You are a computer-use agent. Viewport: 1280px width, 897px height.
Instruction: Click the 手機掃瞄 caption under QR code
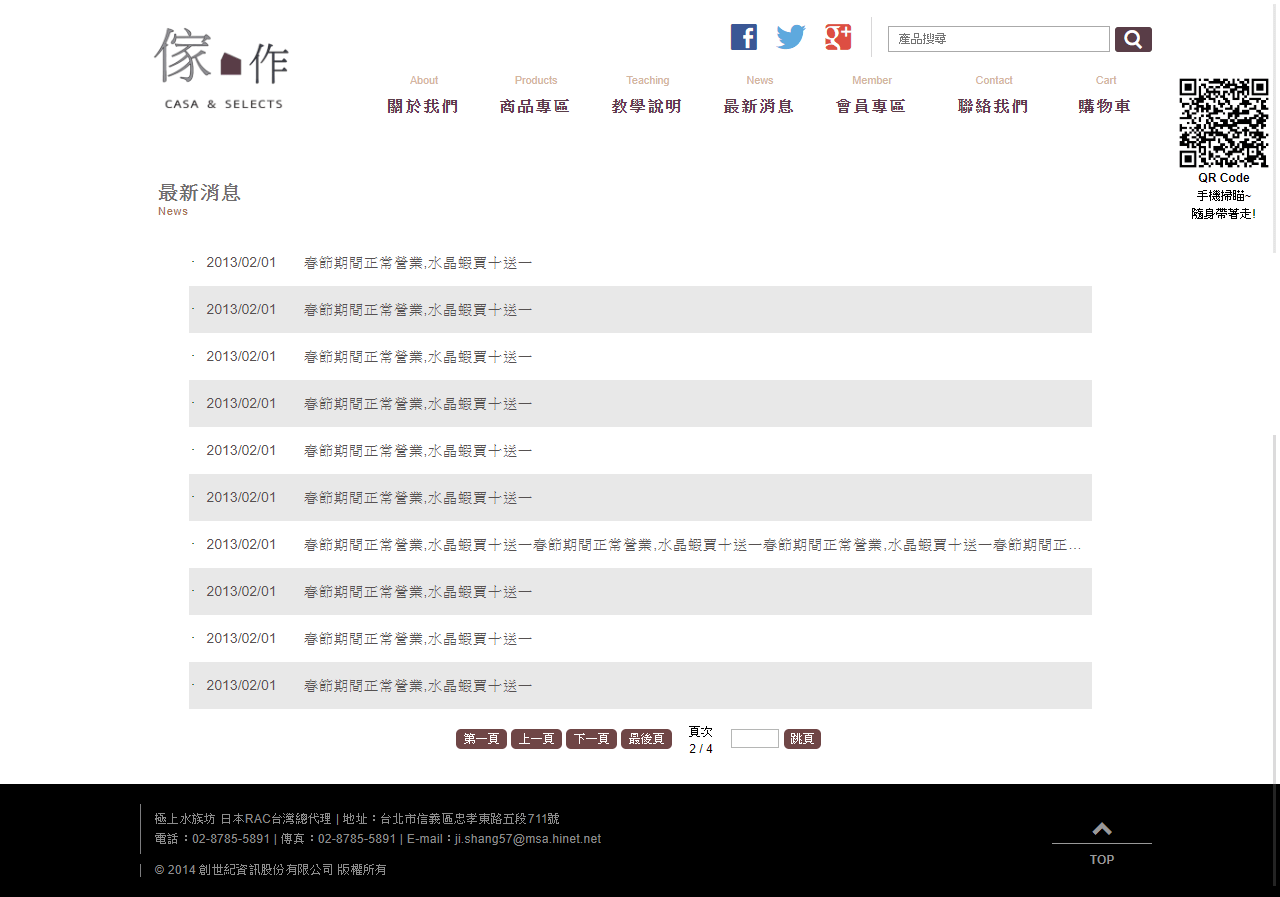tap(1224, 196)
